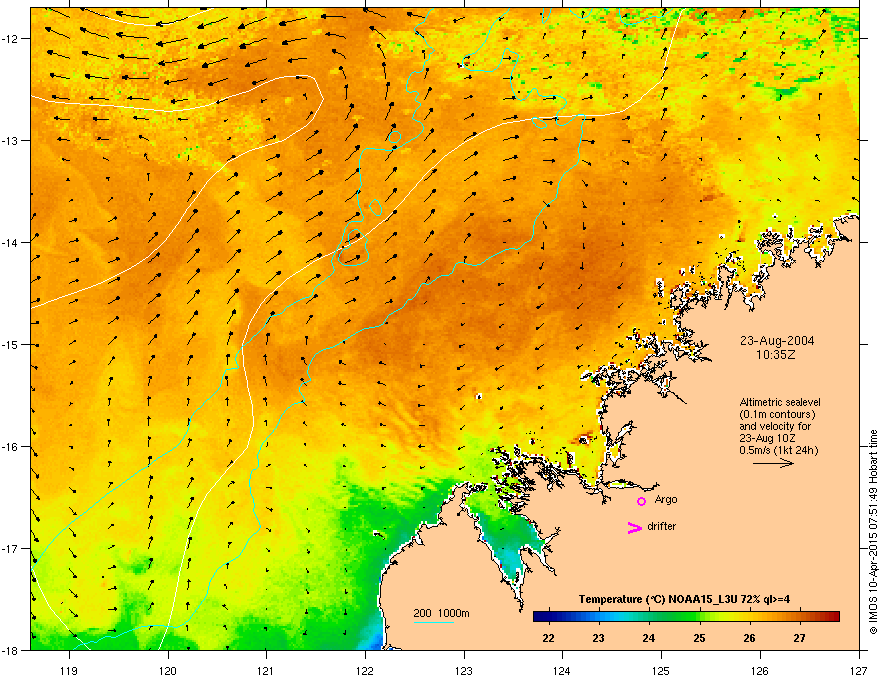Click the latitude axis label -14
This screenshot has width=880, height=680.
tap(10, 242)
